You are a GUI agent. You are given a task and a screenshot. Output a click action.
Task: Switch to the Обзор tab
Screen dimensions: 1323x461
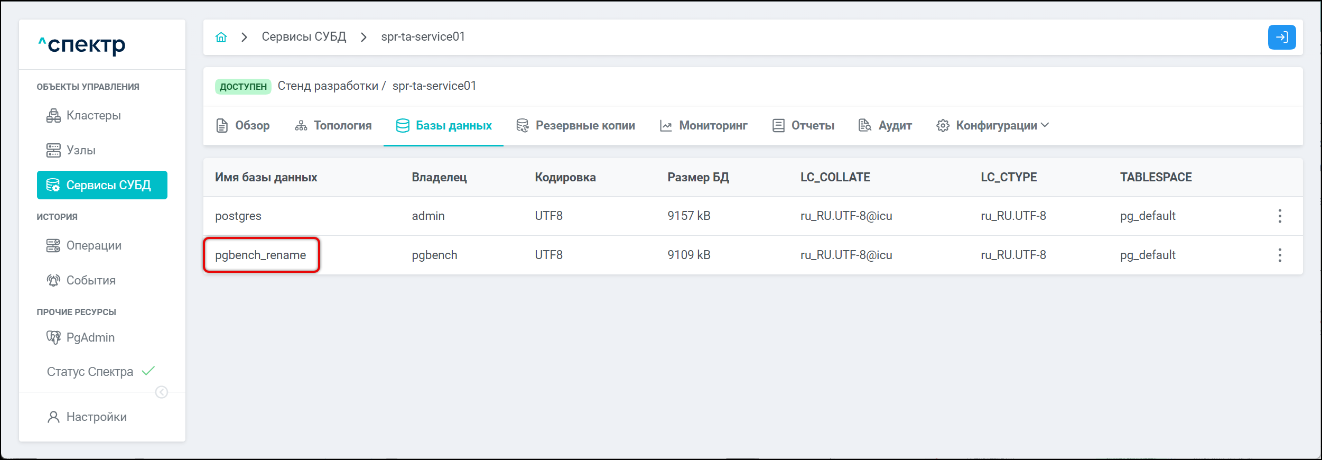(x=243, y=126)
